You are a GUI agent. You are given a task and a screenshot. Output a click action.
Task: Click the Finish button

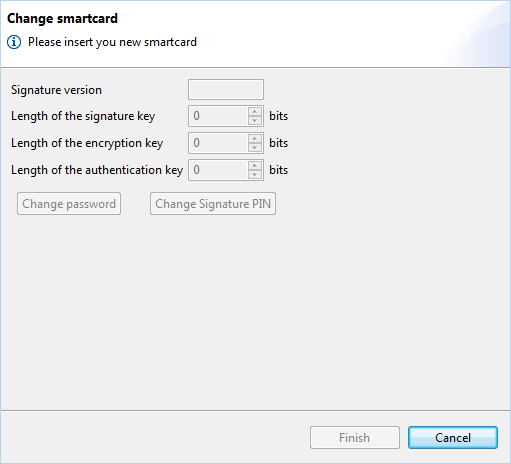click(355, 437)
